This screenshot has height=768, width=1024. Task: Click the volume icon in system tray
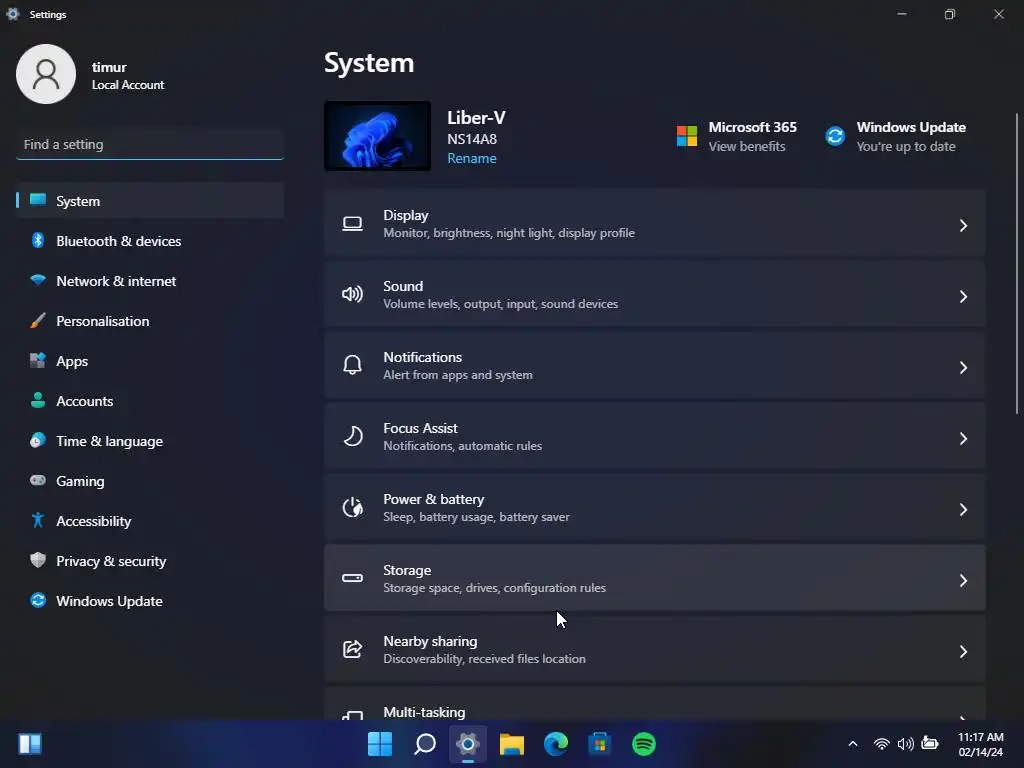(x=905, y=744)
